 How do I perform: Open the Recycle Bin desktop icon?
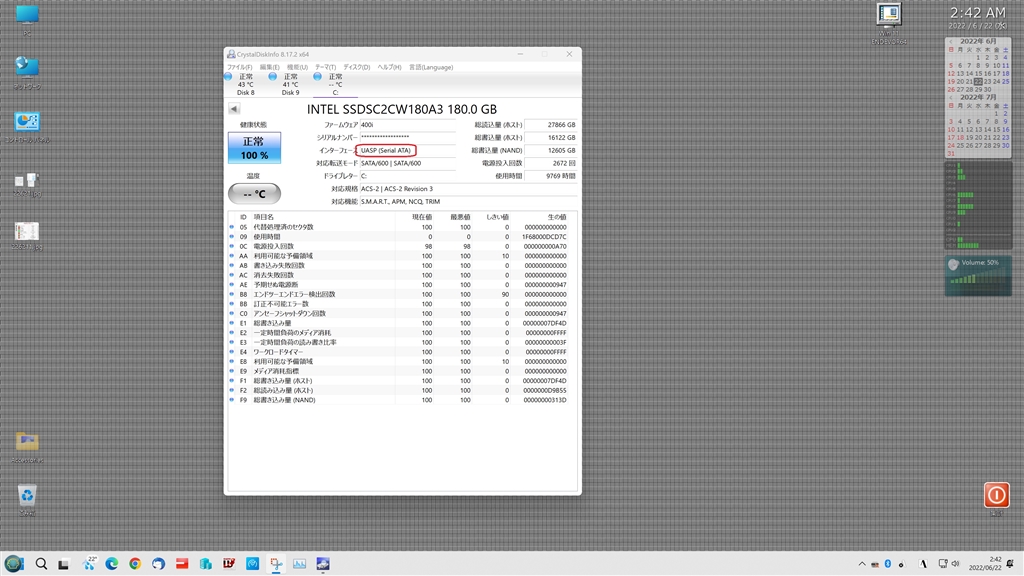click(x=27, y=500)
